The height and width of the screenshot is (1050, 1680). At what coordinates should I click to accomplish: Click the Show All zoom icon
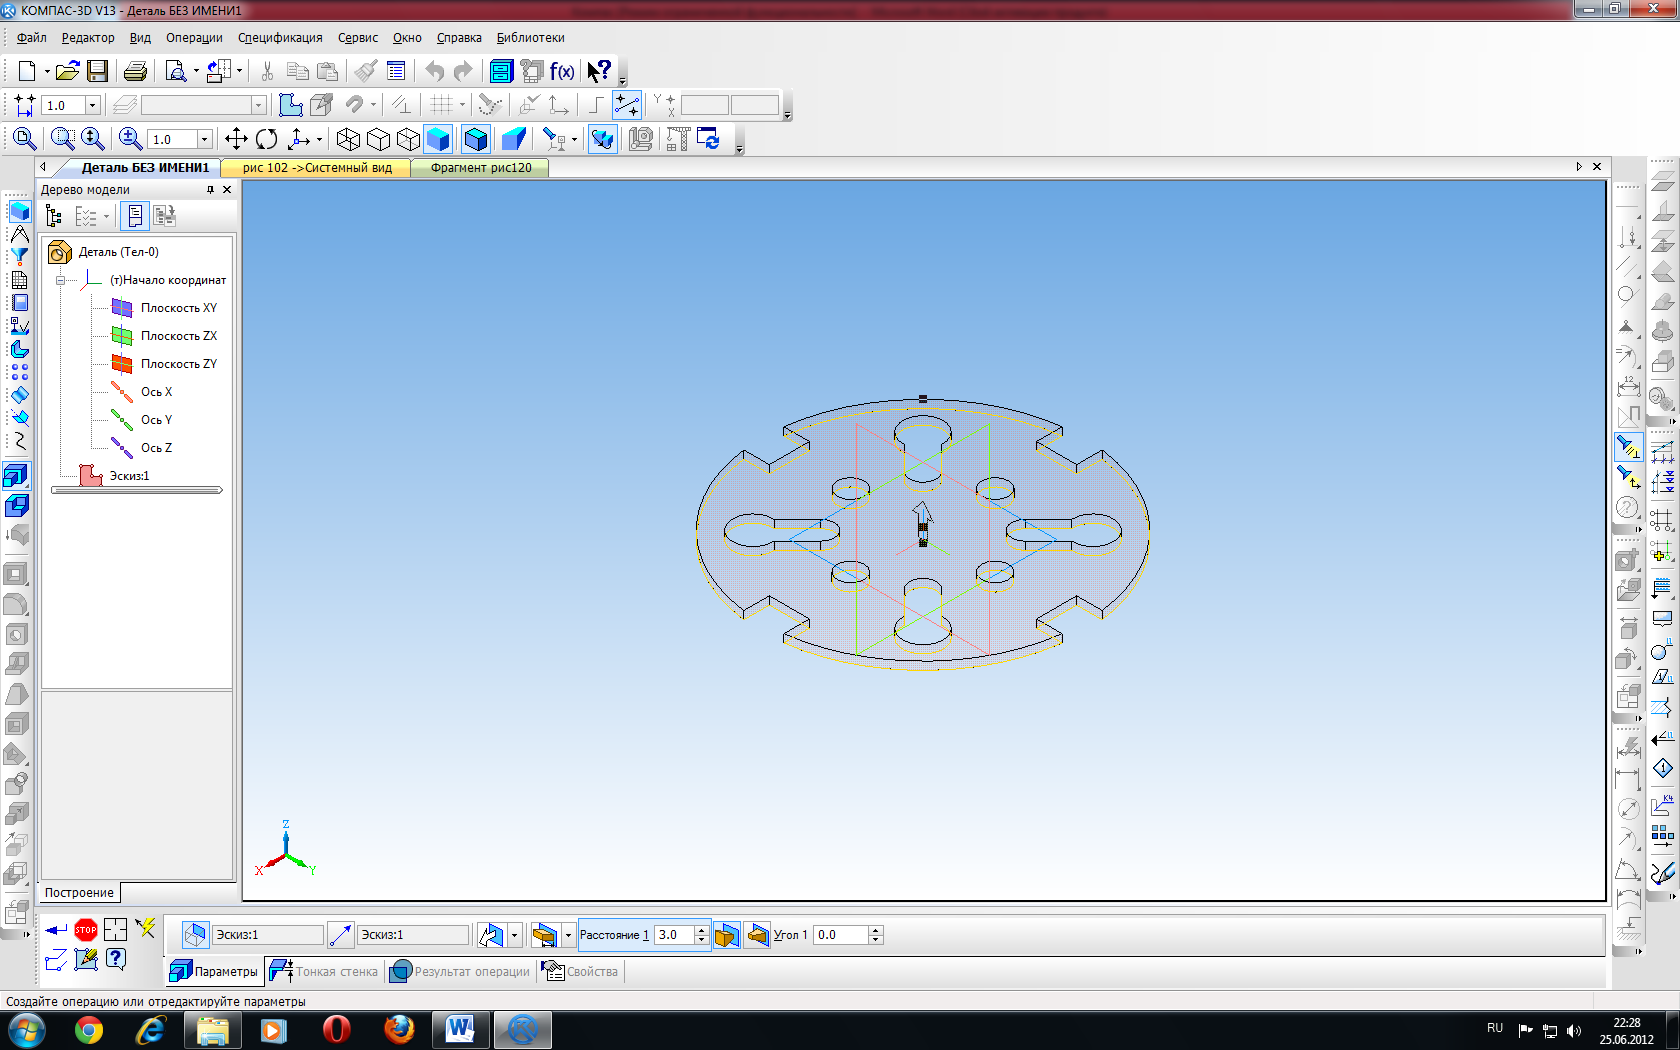click(x=24, y=139)
